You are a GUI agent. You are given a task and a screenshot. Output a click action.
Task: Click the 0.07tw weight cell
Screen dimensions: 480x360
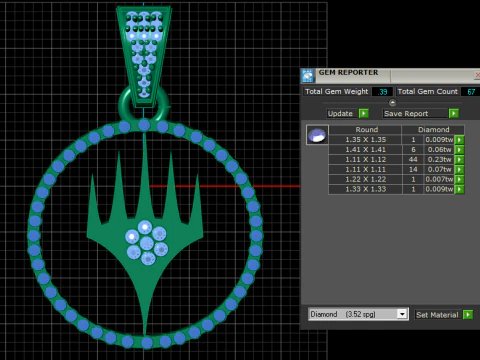(439, 170)
